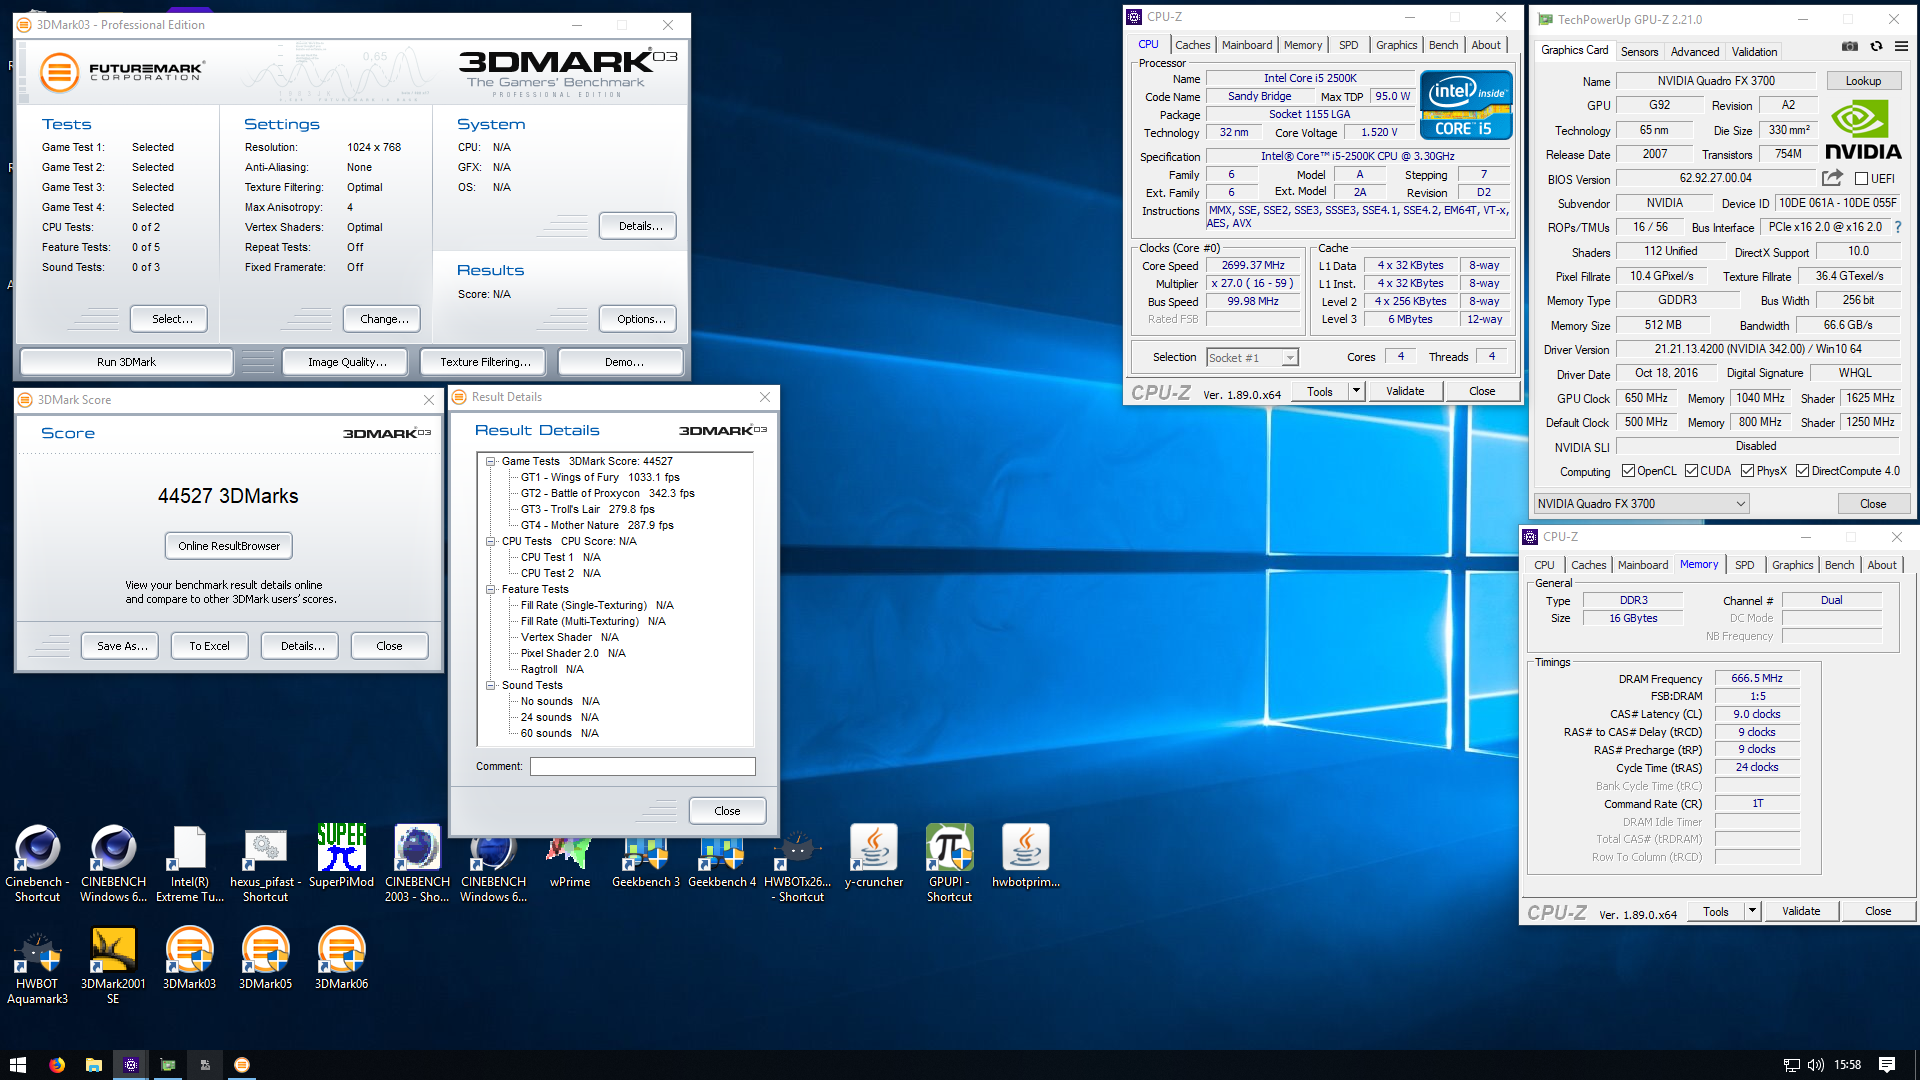Viewport: 1920px width, 1080px height.
Task: Open 3DMark2001 SE desktop icon
Action: [x=113, y=966]
